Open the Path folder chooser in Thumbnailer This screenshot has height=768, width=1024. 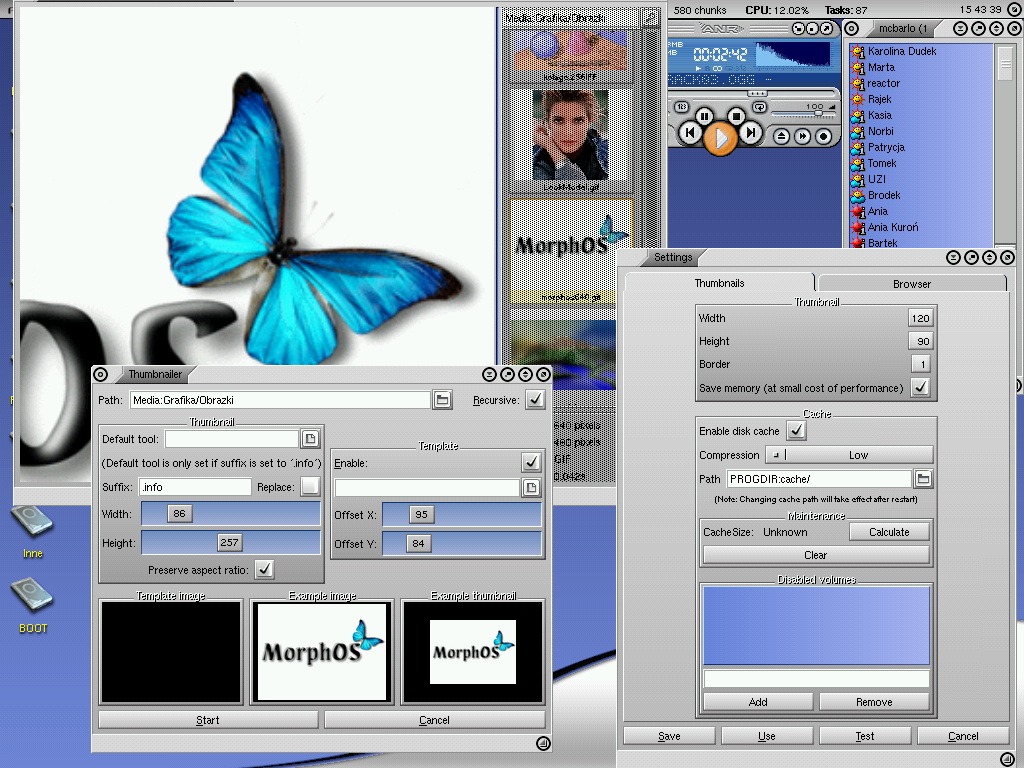click(442, 400)
